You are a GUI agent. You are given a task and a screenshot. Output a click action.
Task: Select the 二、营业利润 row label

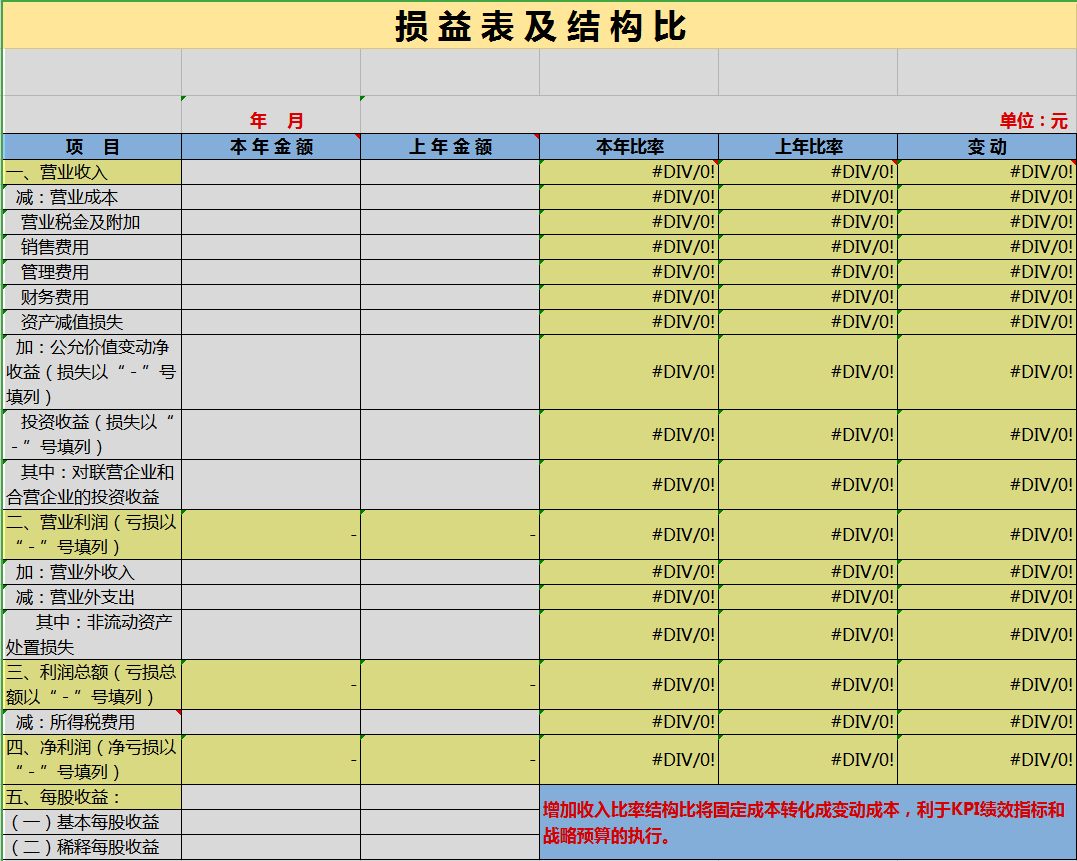(x=92, y=535)
